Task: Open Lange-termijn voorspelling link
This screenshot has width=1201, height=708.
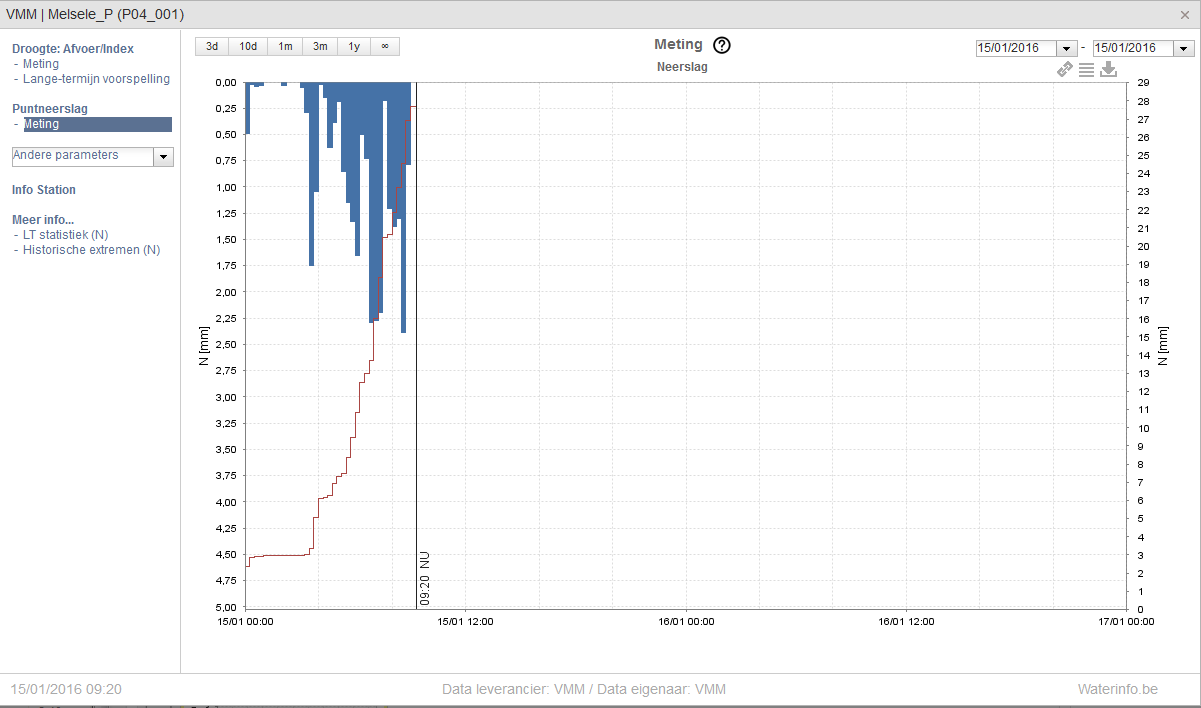Action: pyautogui.click(x=97, y=79)
